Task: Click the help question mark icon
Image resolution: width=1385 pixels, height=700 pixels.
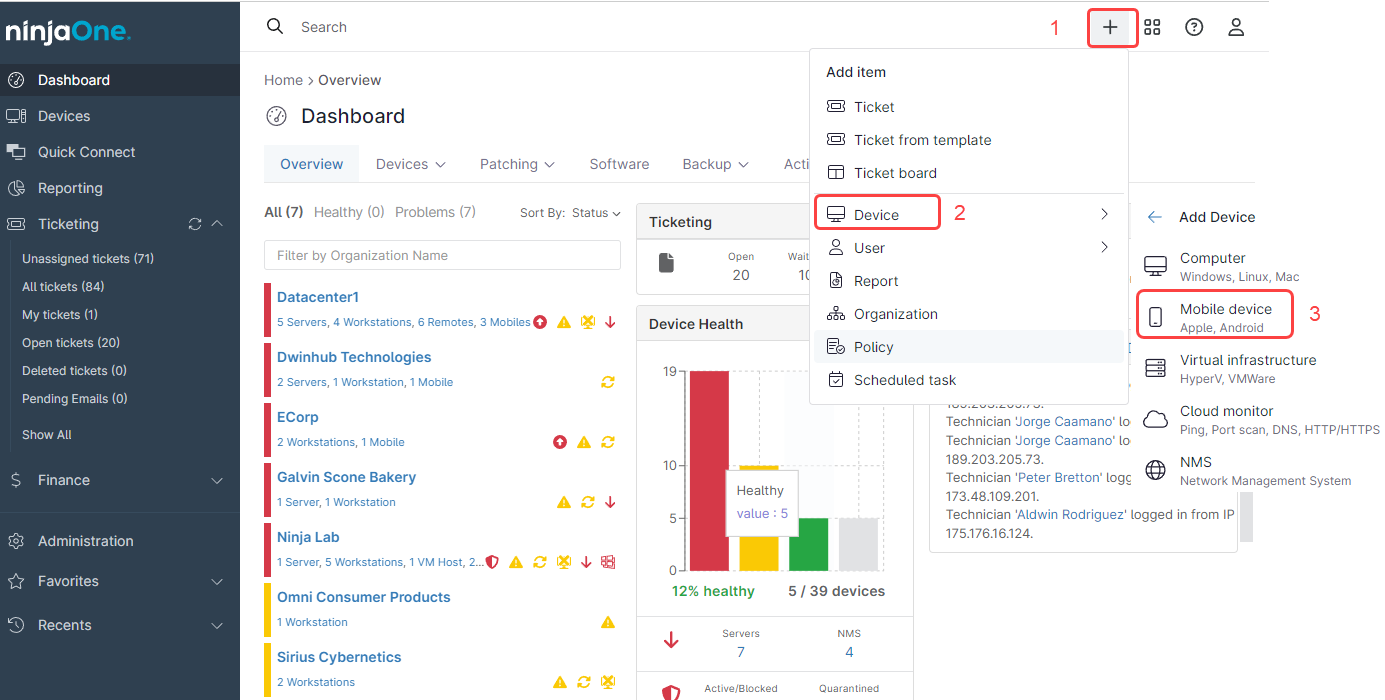Action: [1194, 28]
